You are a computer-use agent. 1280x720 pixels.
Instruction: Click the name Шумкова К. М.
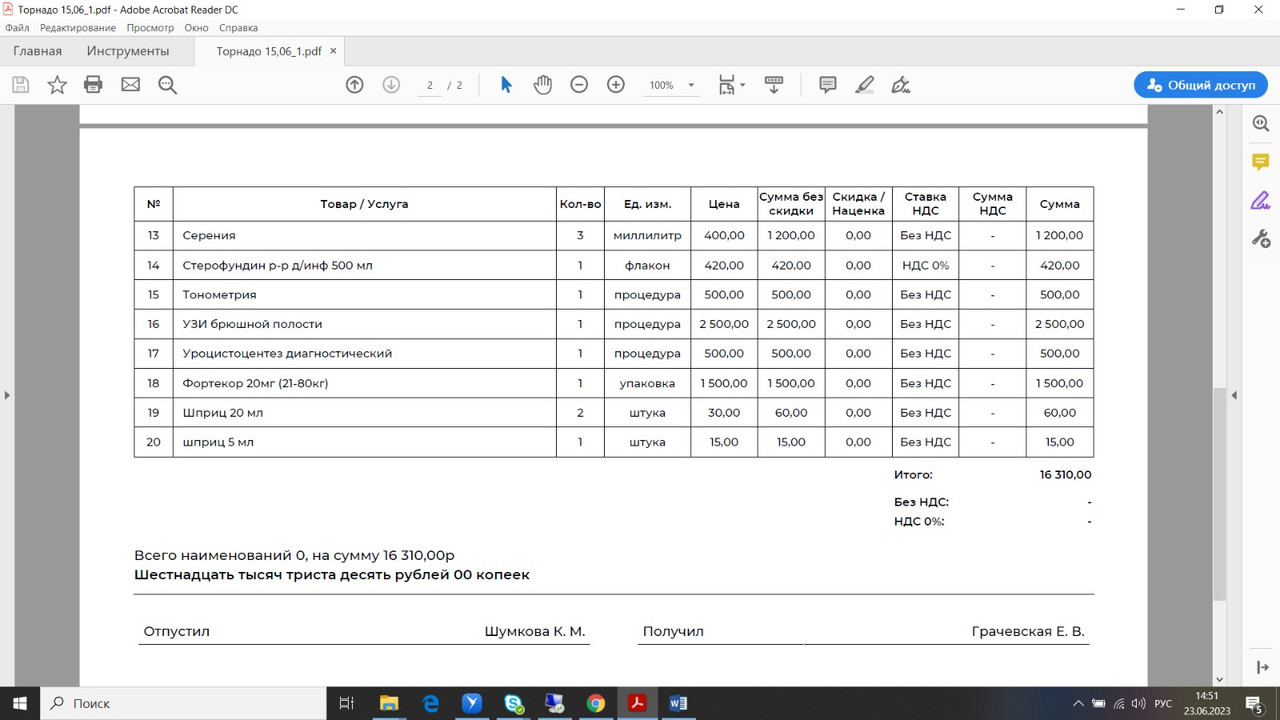[x=535, y=632]
